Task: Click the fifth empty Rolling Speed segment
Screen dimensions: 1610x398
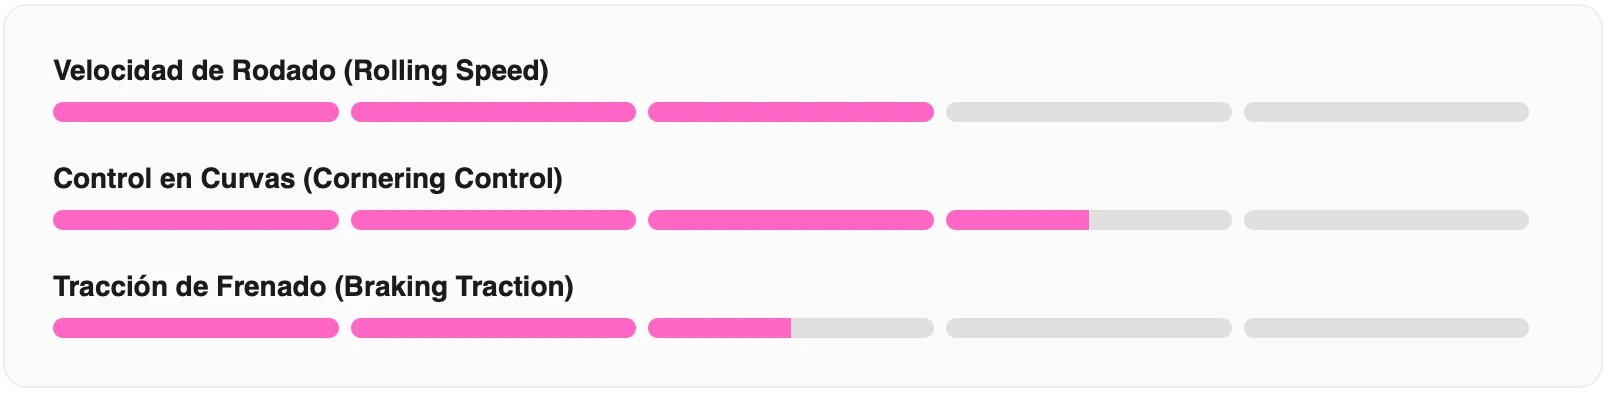Action: 1386,112
